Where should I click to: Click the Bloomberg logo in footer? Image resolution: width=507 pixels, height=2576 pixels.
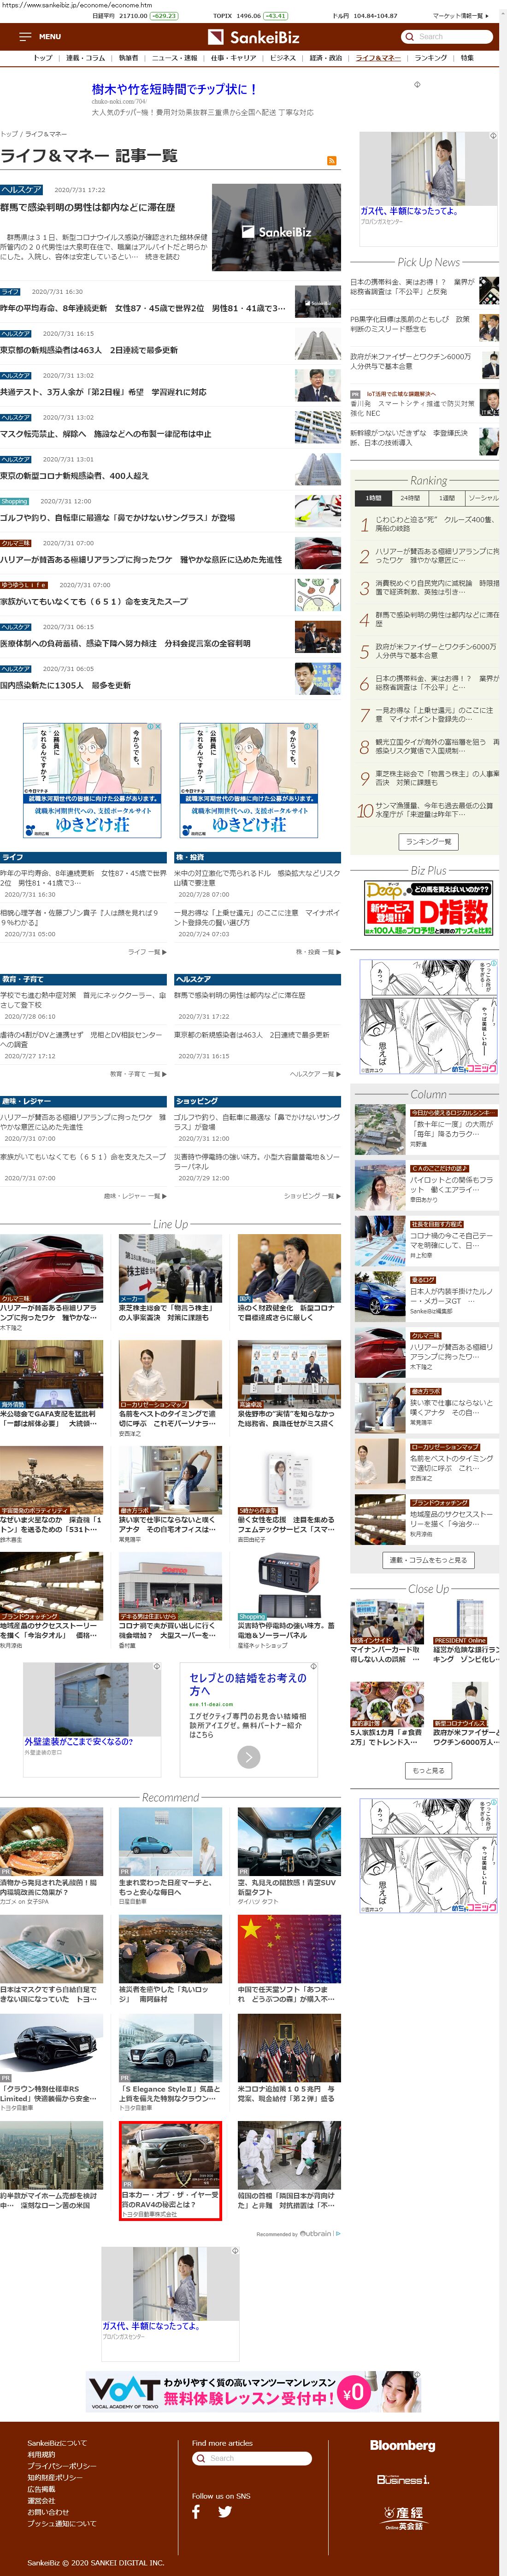(x=402, y=2445)
